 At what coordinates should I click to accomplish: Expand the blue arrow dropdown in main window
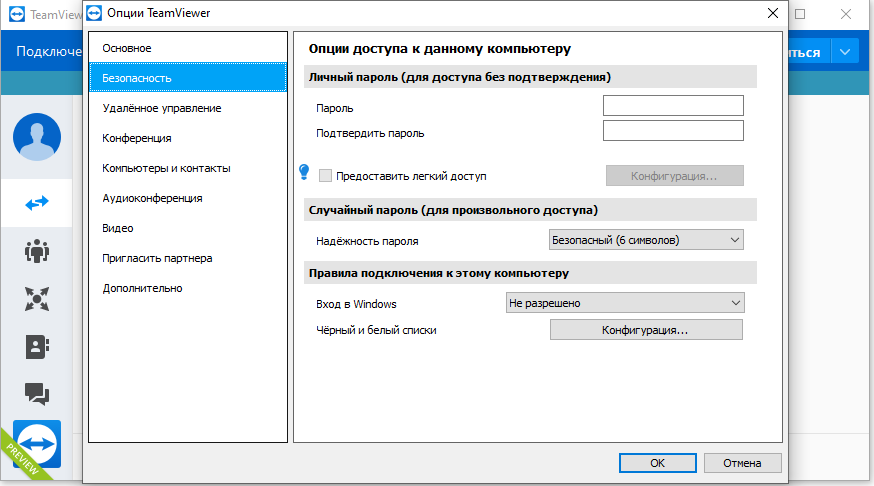pyautogui.click(x=845, y=52)
